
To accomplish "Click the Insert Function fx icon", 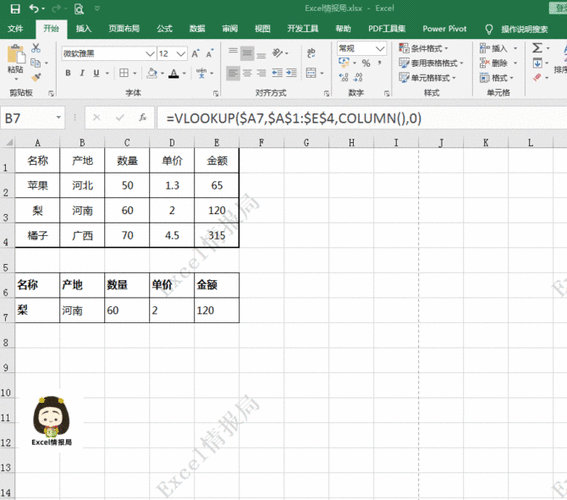I will click(143, 117).
